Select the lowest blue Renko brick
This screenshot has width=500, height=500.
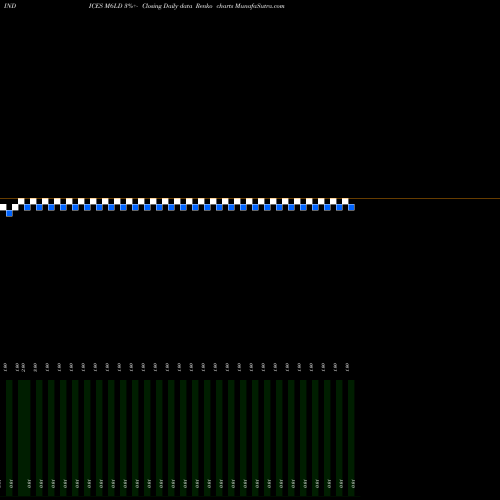[x=9, y=213]
